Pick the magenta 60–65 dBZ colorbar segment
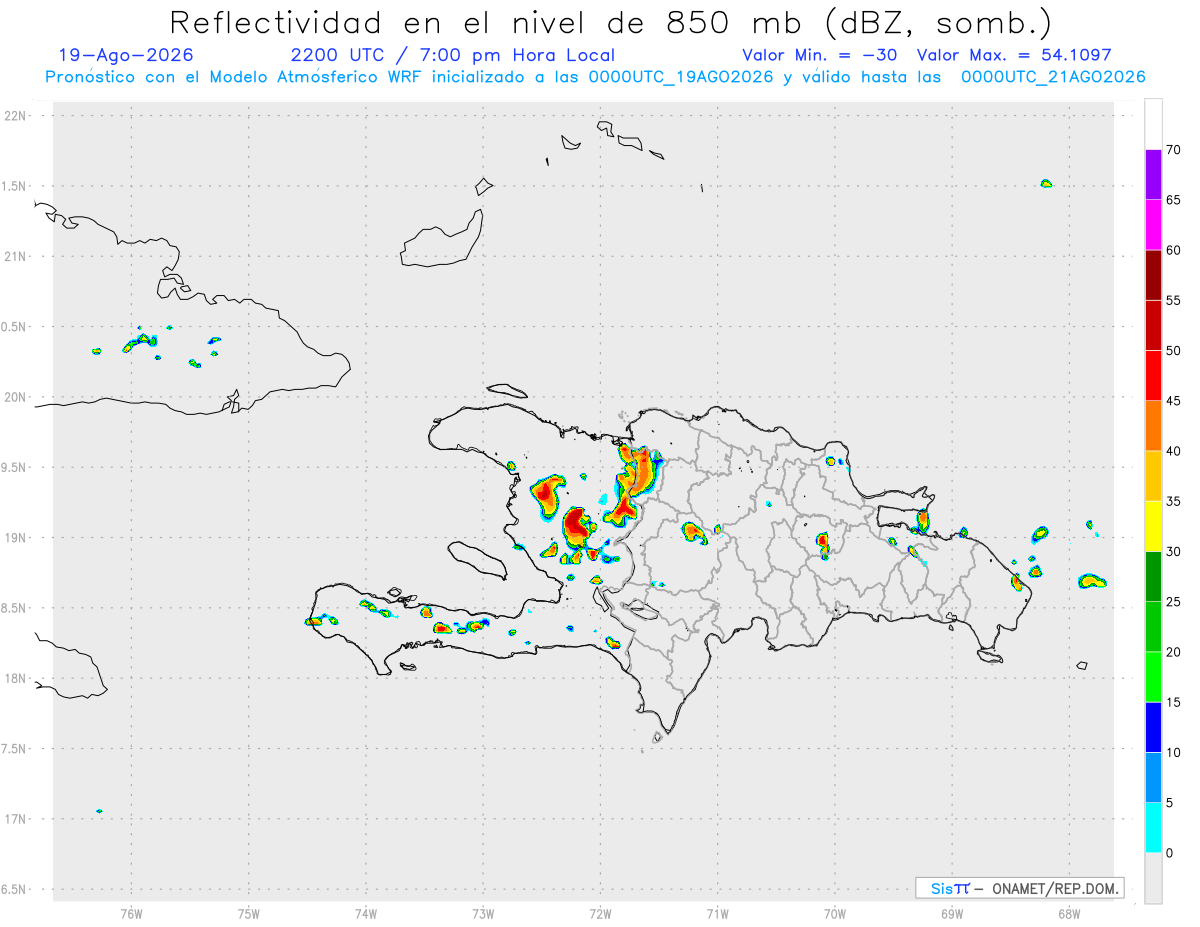The image size is (1200, 927). 1153,224
